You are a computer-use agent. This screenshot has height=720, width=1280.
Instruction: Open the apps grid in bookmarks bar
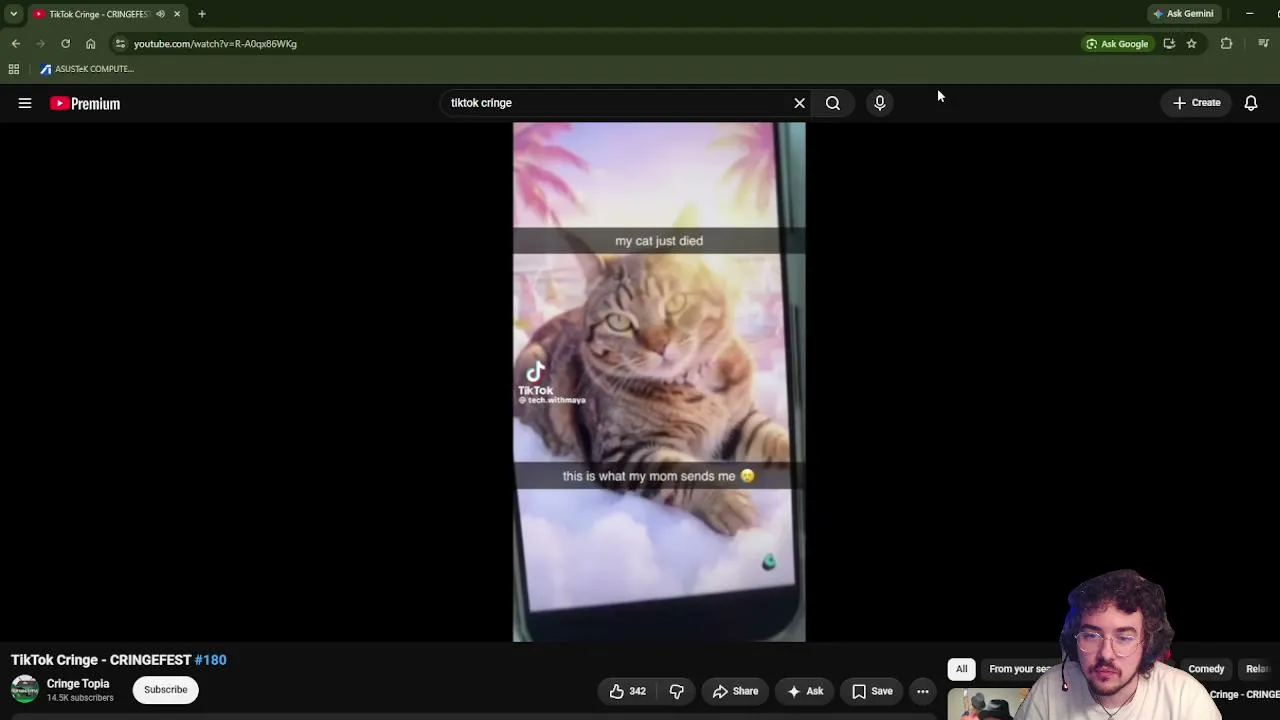[14, 69]
